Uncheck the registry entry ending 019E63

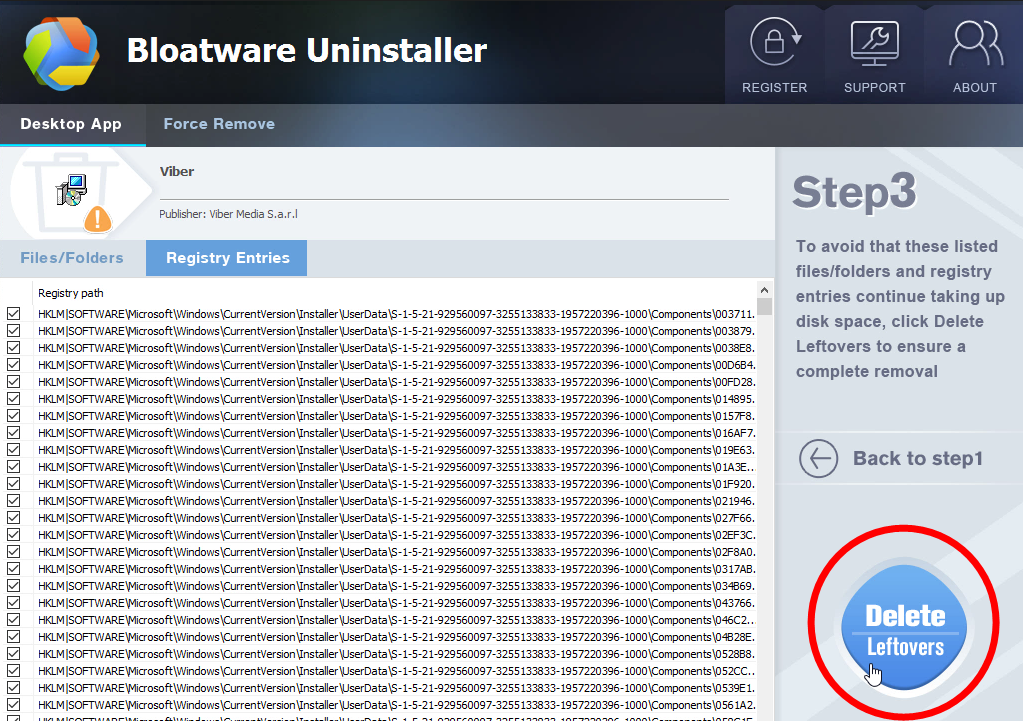13,450
